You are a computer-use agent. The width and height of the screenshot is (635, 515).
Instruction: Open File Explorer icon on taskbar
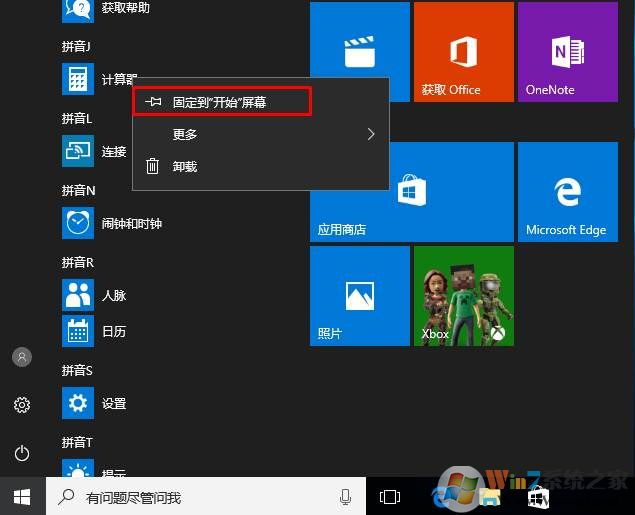[490, 498]
